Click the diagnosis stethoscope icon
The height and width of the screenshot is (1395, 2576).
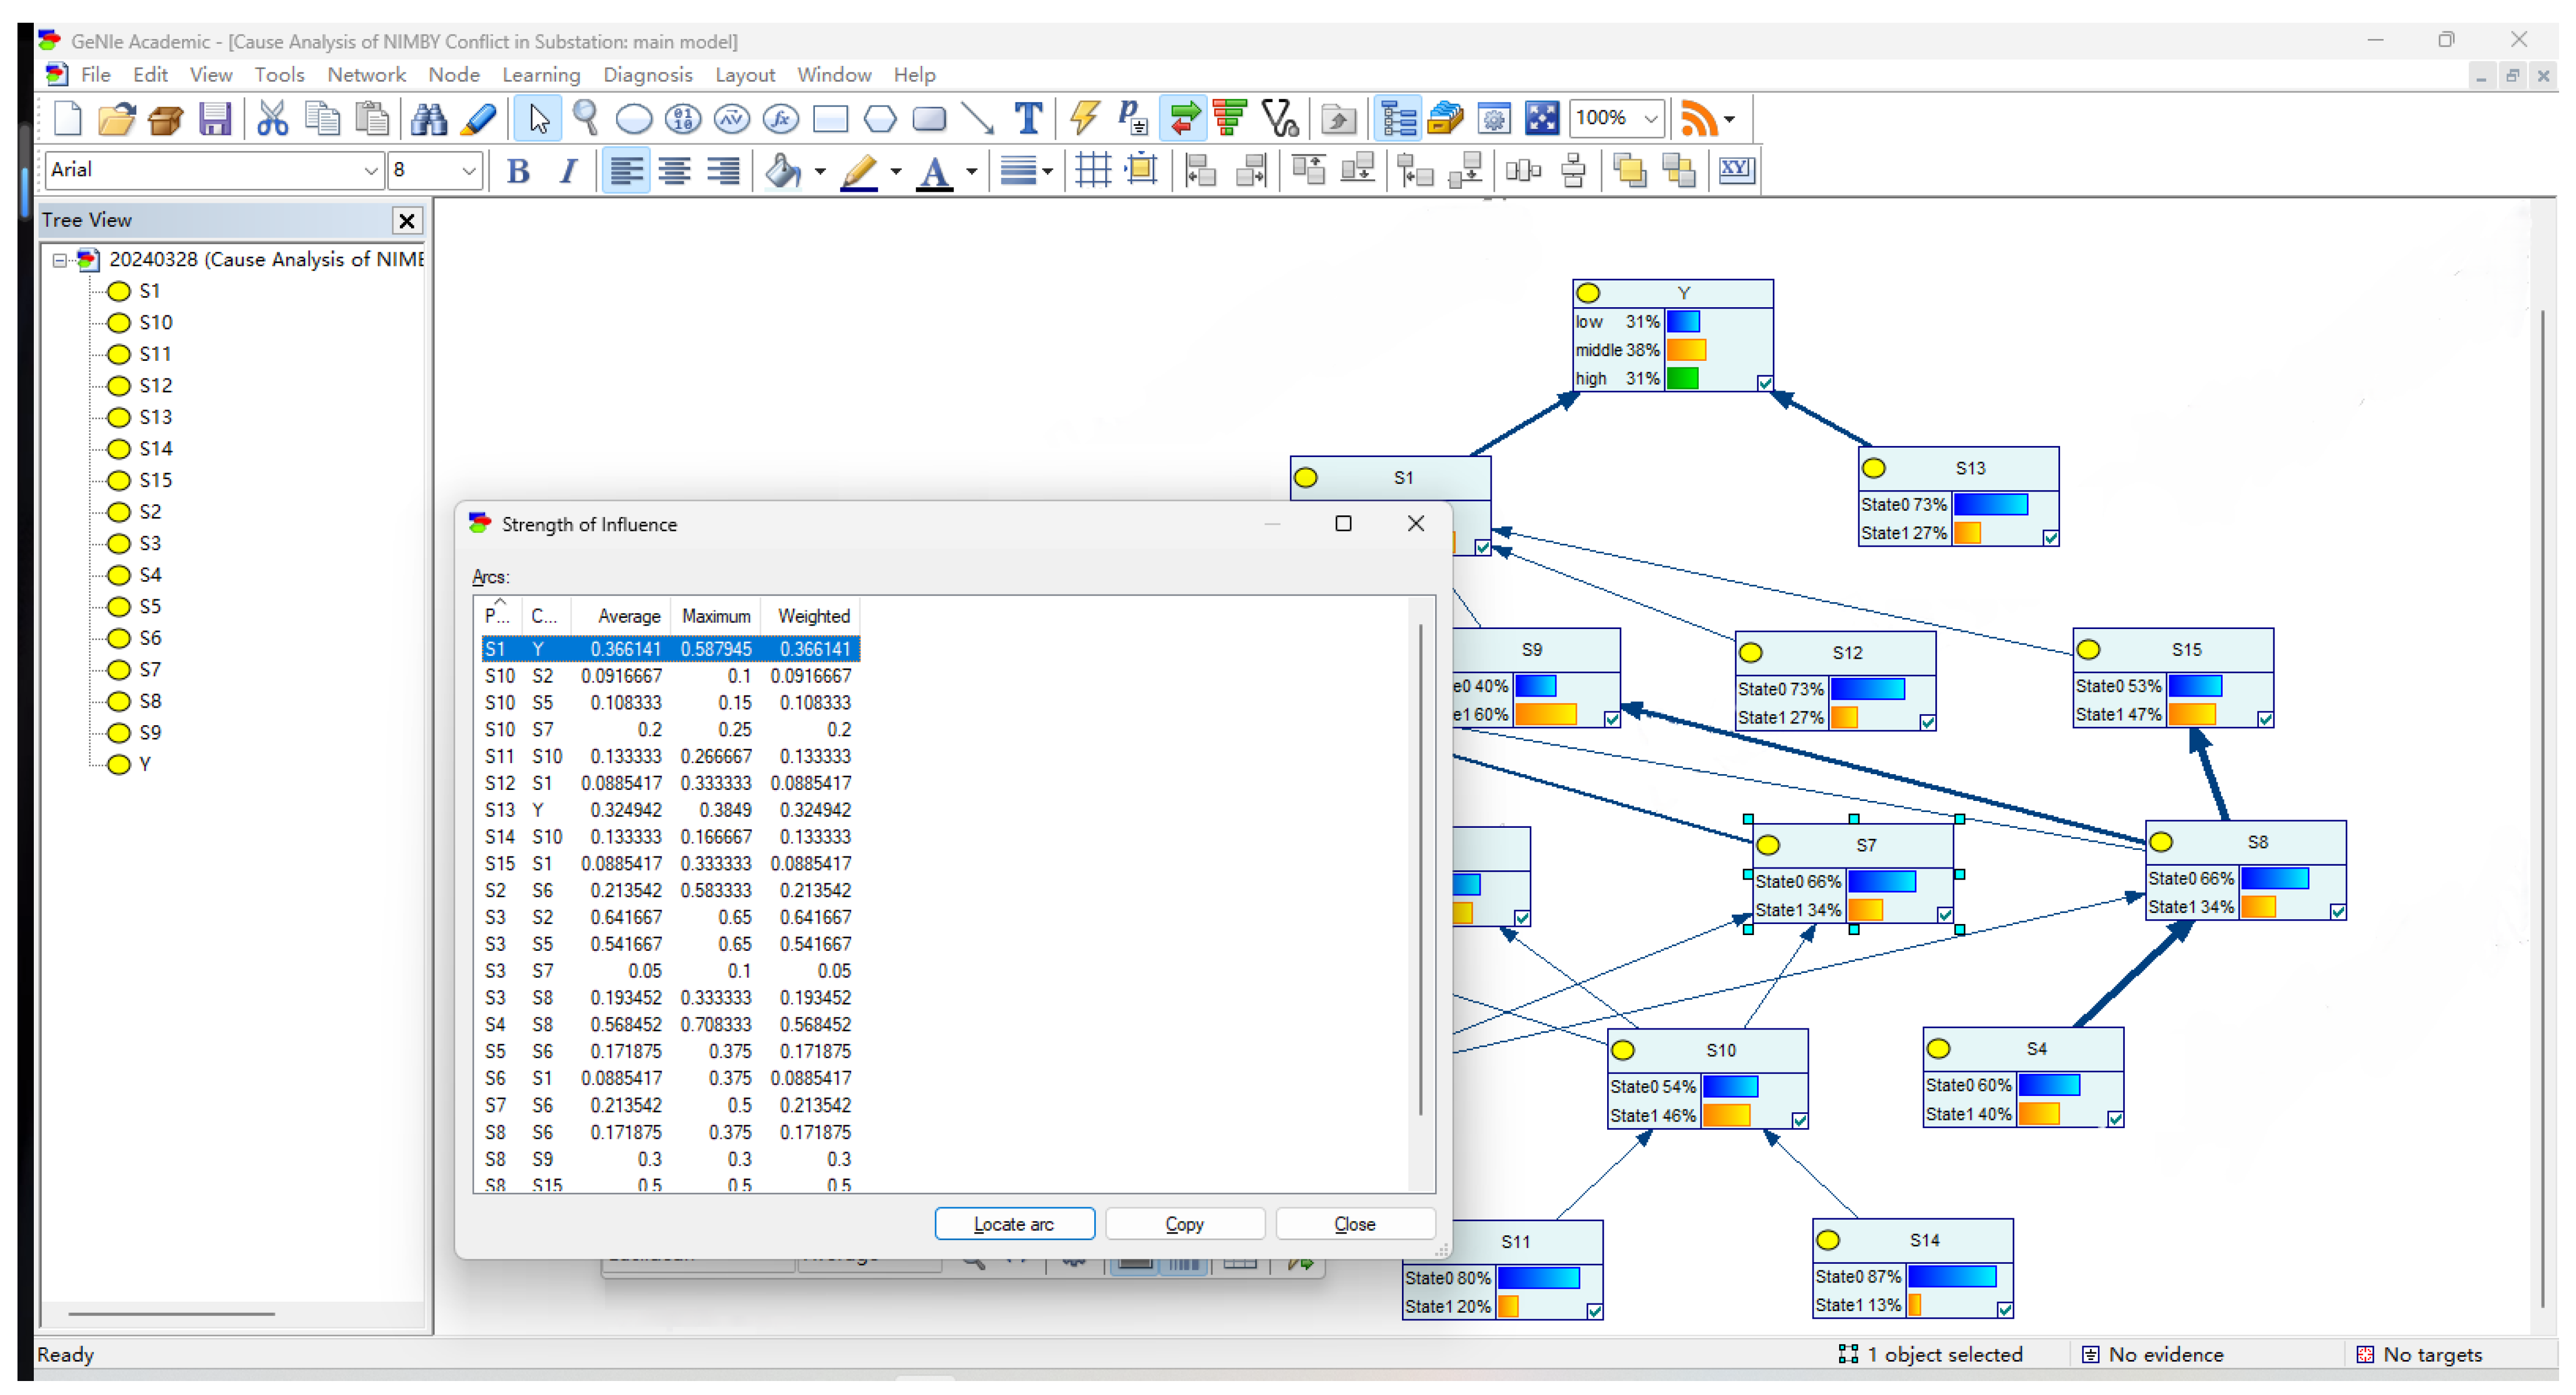tap(1280, 119)
